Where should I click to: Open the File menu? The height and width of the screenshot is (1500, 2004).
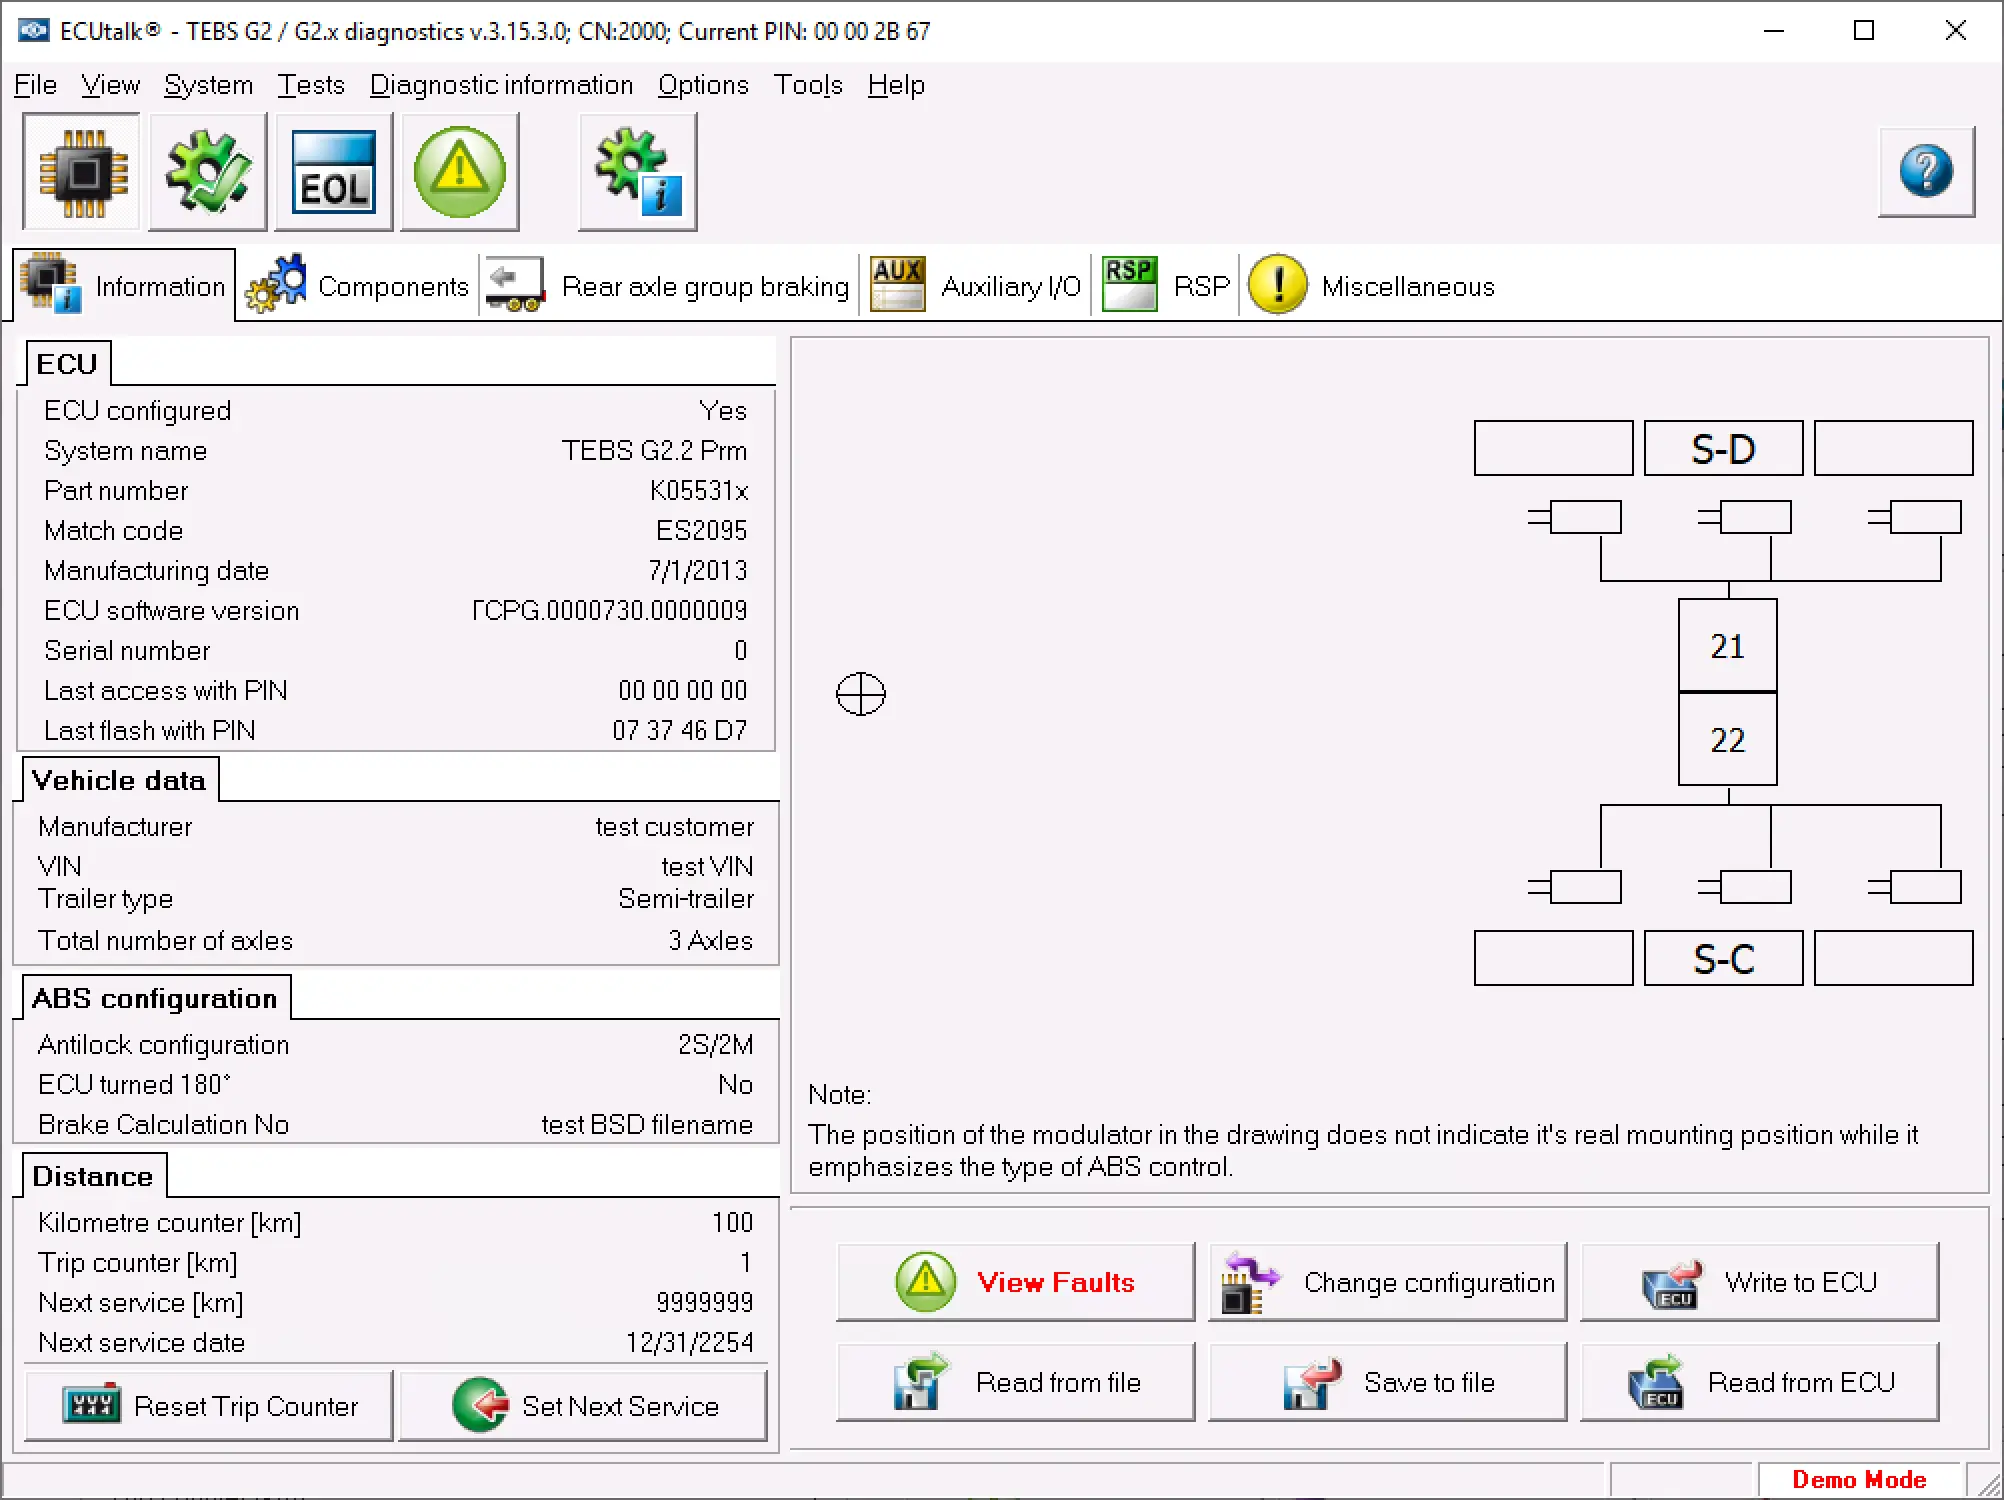[35, 84]
